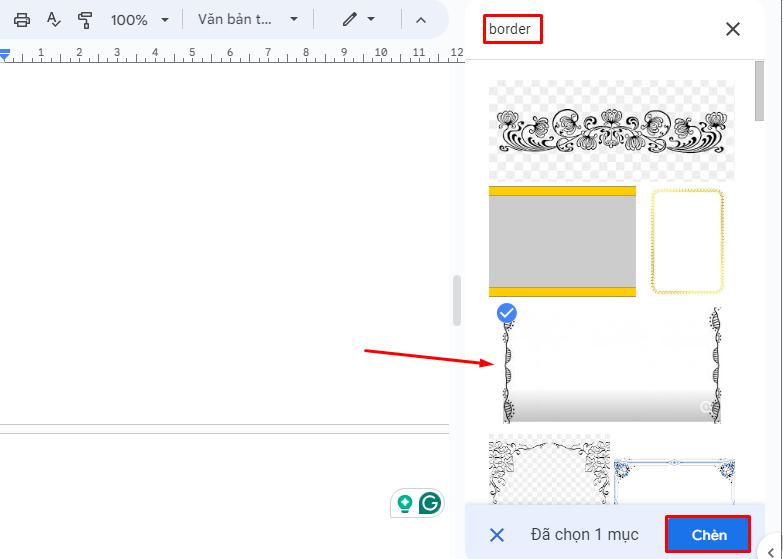
Task: Click the left indent marker on ruler
Action: coord(4,54)
